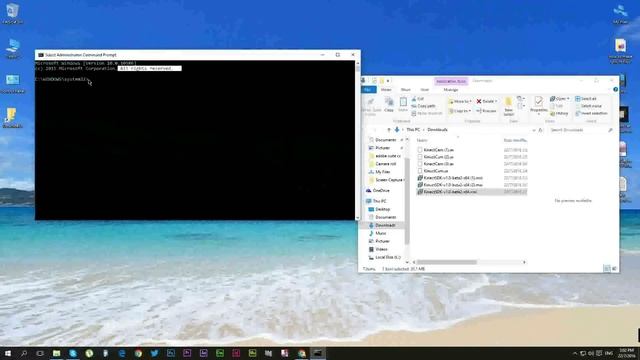Click the Search Downloads field
Image resolution: width=640 pixels, height=360 pixels.
(x=581, y=130)
